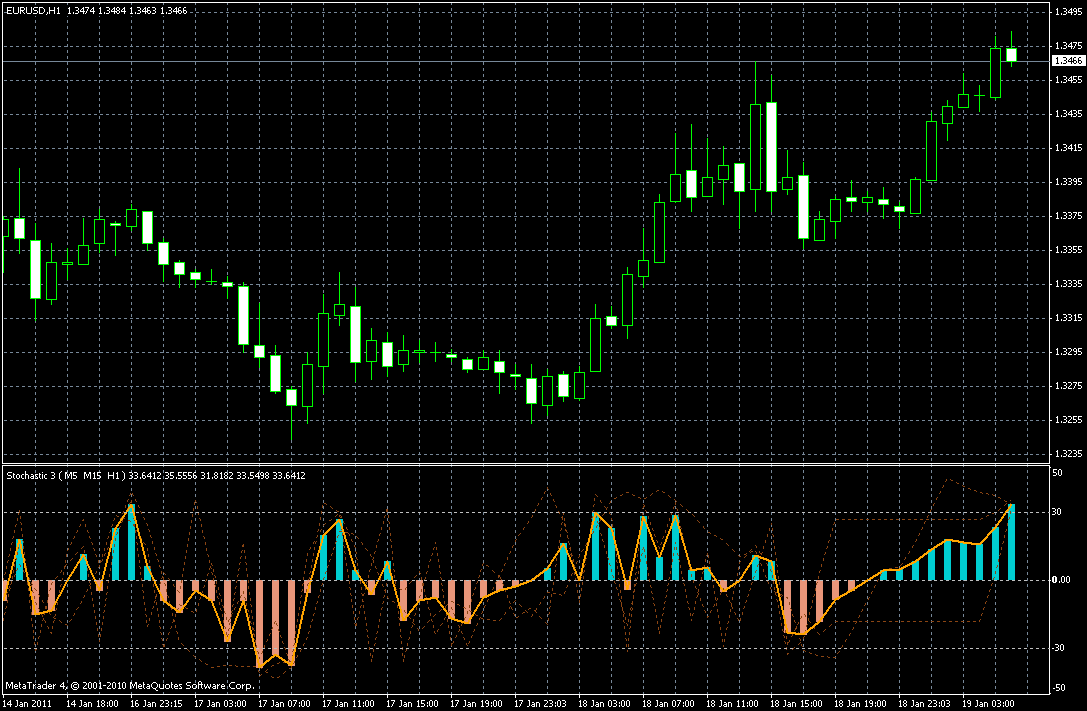Click the 17 Jan 07:00 time label

284,703
